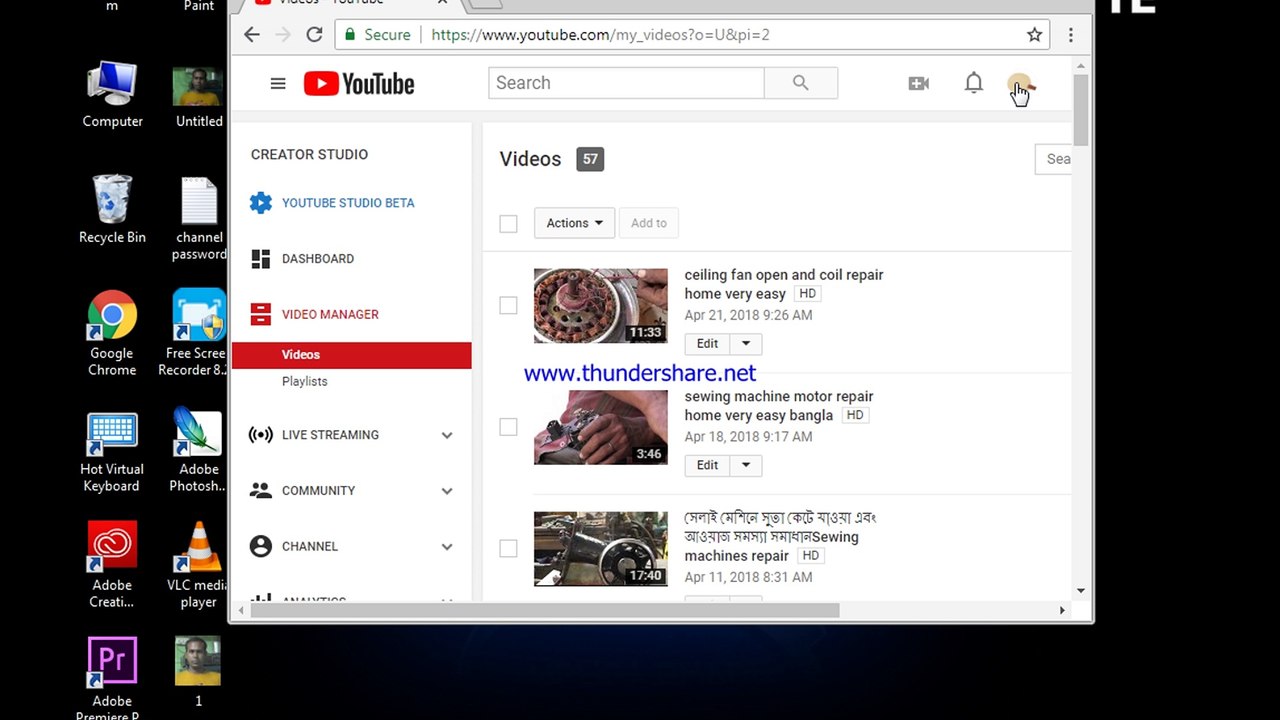Click the horizontal scrollbar thumb
The width and height of the screenshot is (1280, 720).
click(545, 610)
